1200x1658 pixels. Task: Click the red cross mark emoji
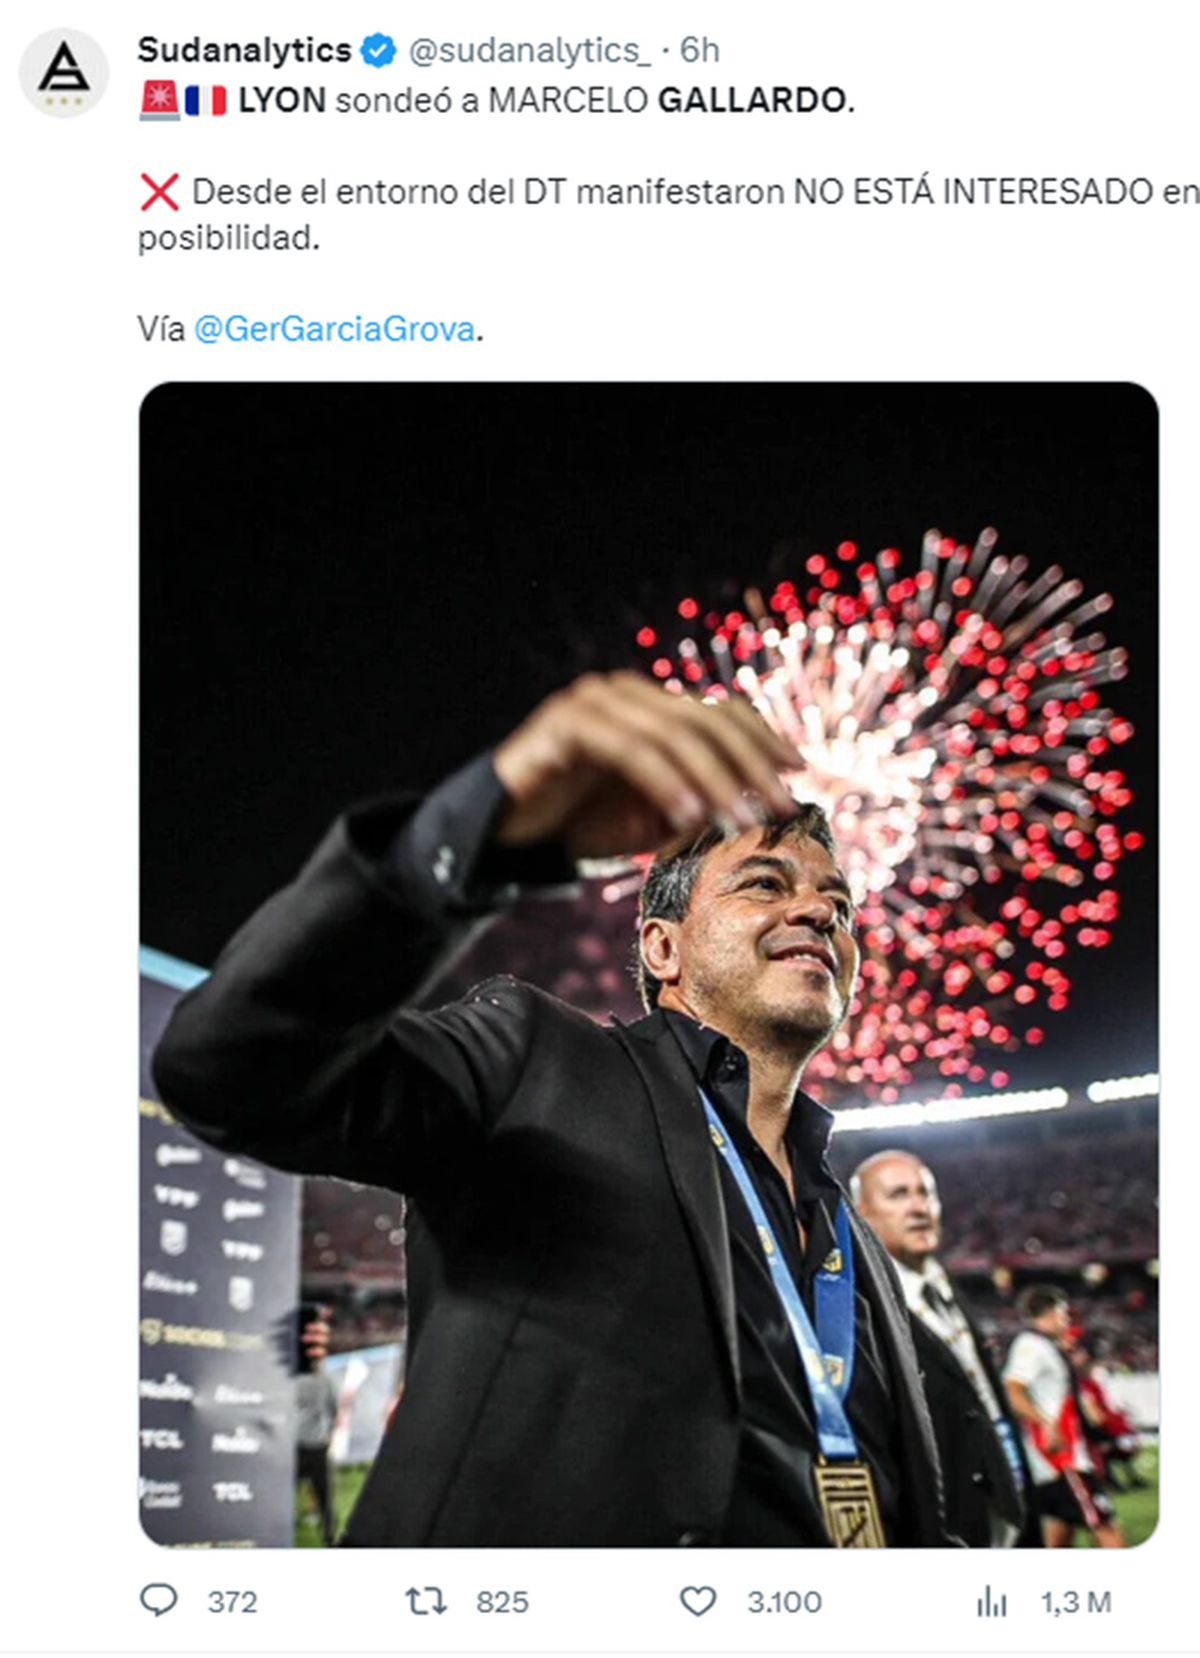[x=159, y=192]
